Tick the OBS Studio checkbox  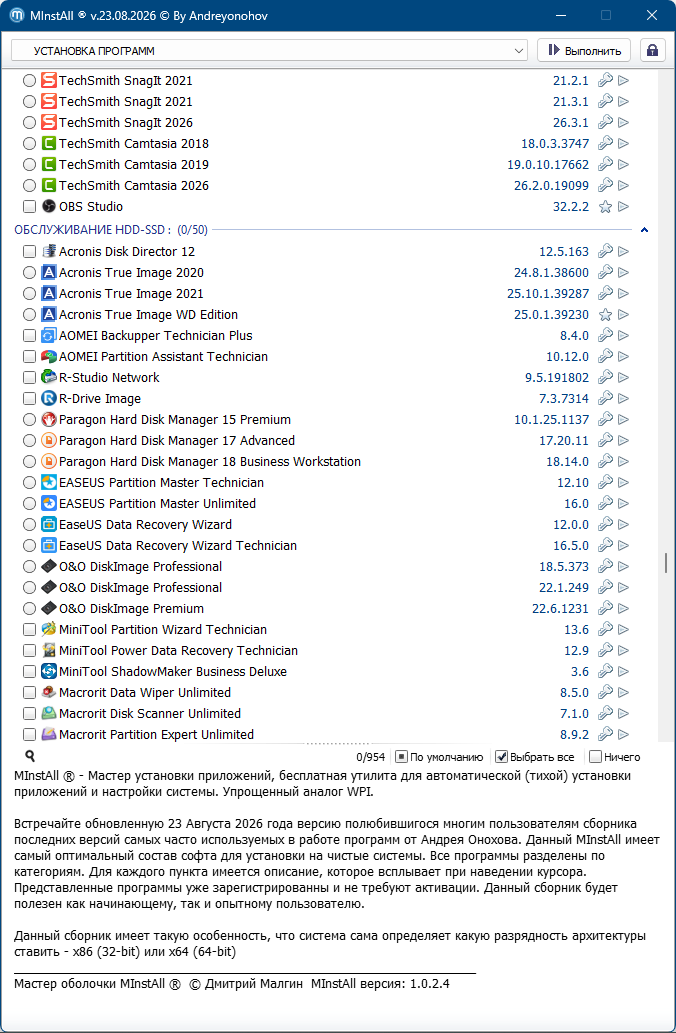point(29,207)
